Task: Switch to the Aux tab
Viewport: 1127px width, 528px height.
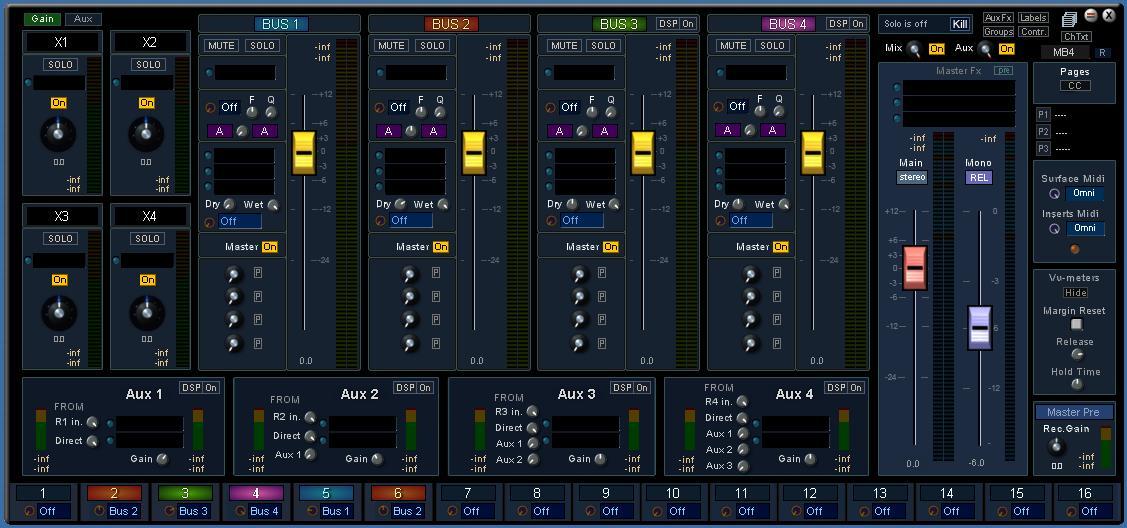Action: pos(83,19)
